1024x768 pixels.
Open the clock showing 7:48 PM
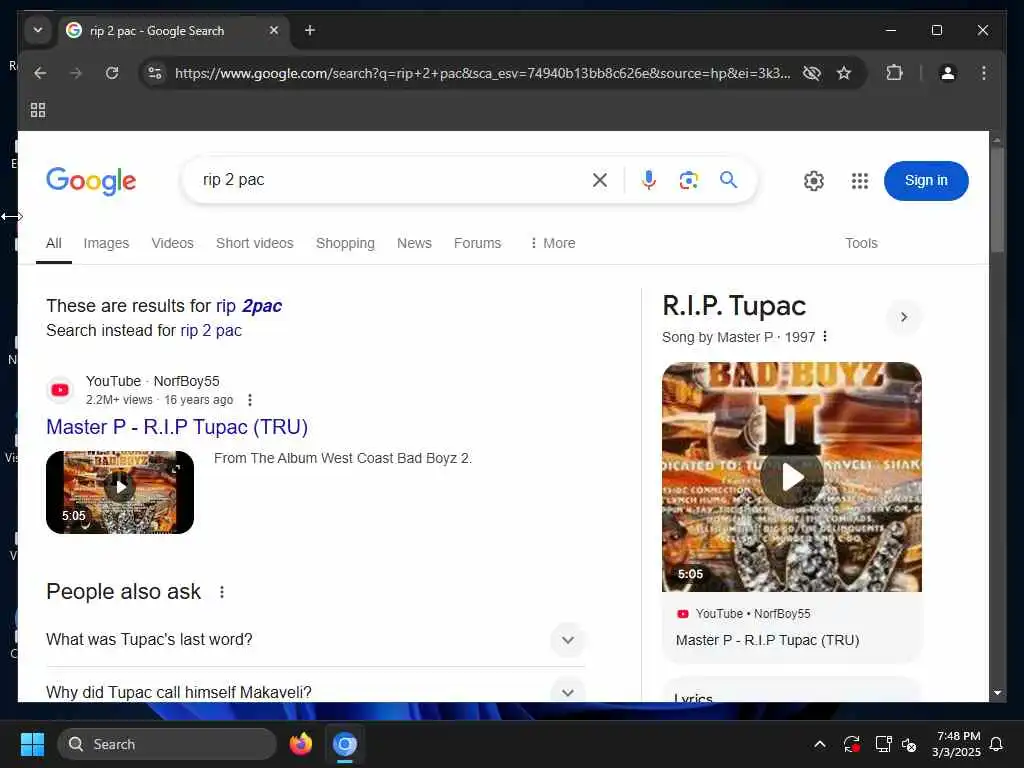pos(956,744)
